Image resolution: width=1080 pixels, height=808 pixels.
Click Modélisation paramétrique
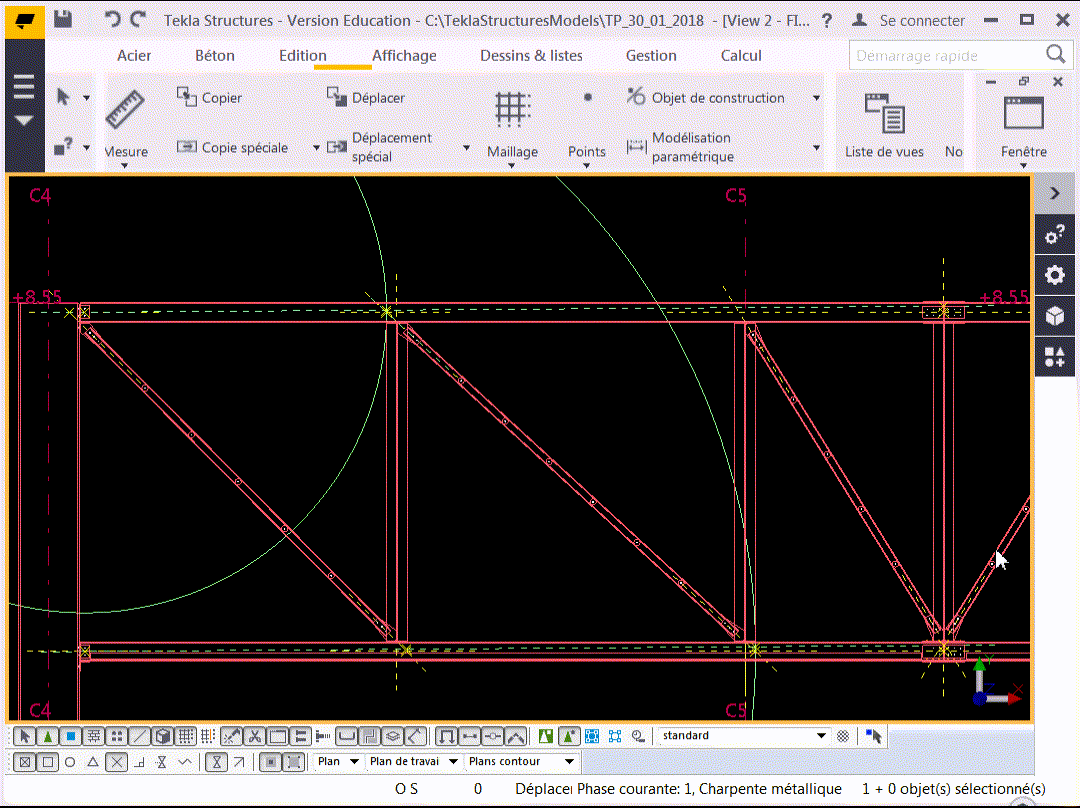[x=681, y=147]
